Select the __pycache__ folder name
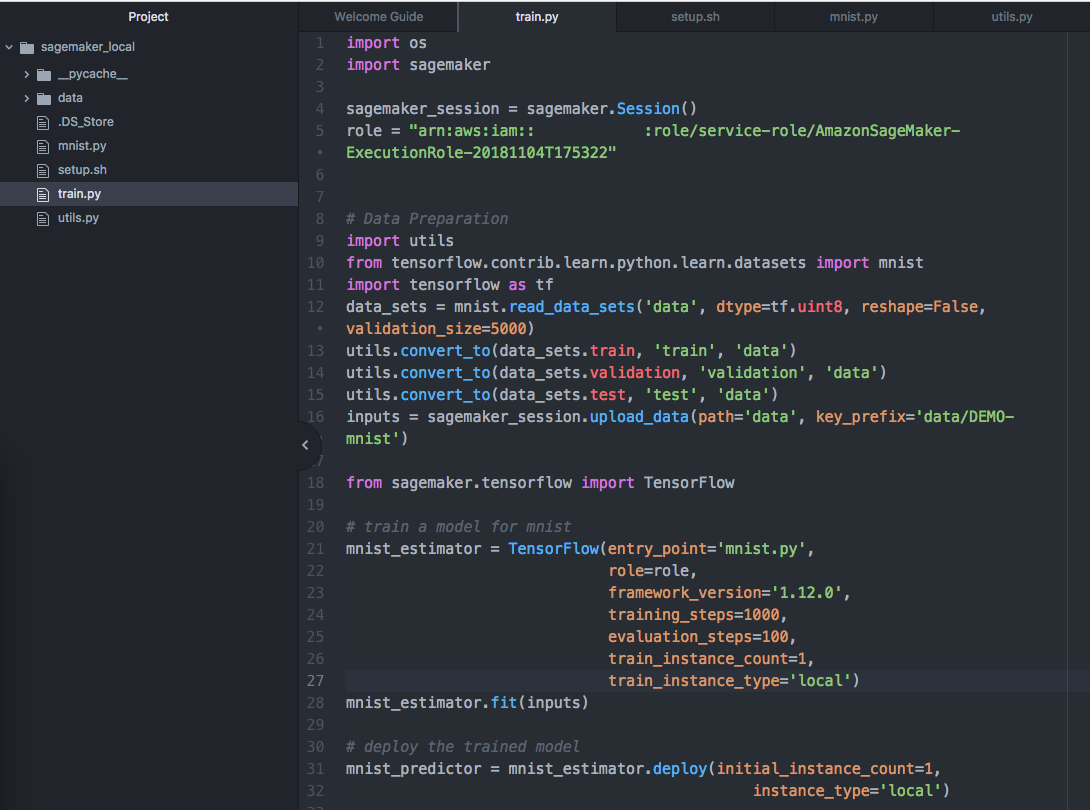Viewport: 1090px width, 810px height. click(x=92, y=74)
